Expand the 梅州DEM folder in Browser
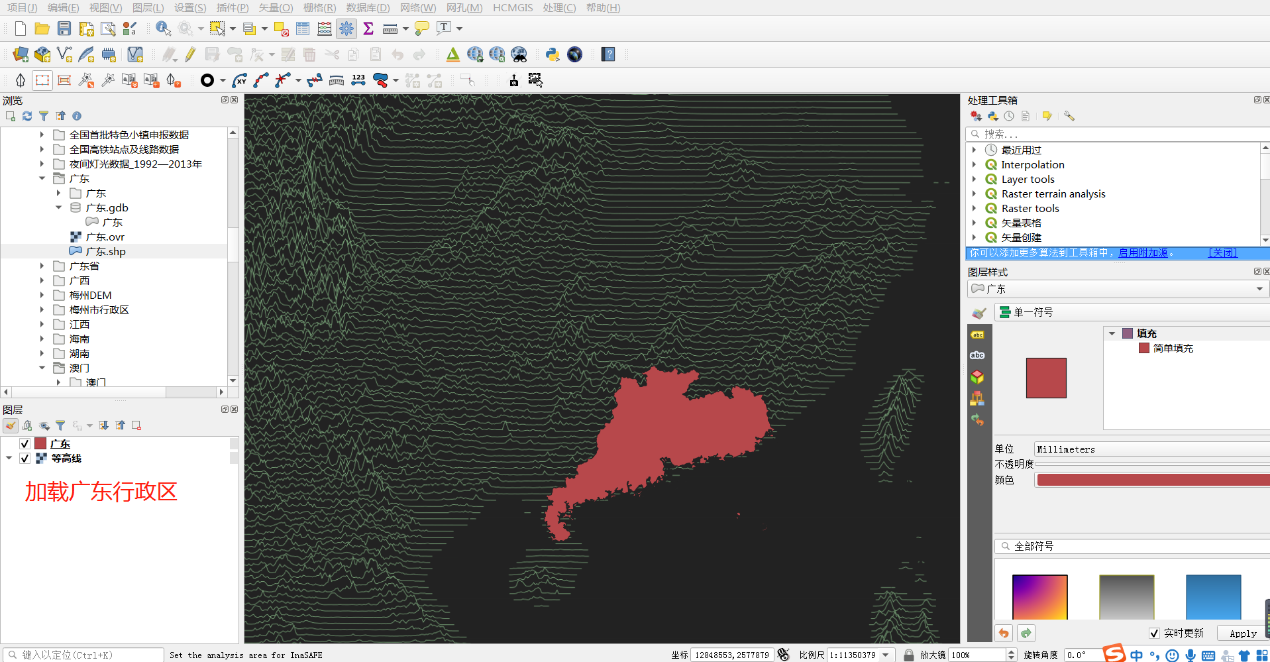Viewport: 1270px width, 662px height. (x=42, y=295)
